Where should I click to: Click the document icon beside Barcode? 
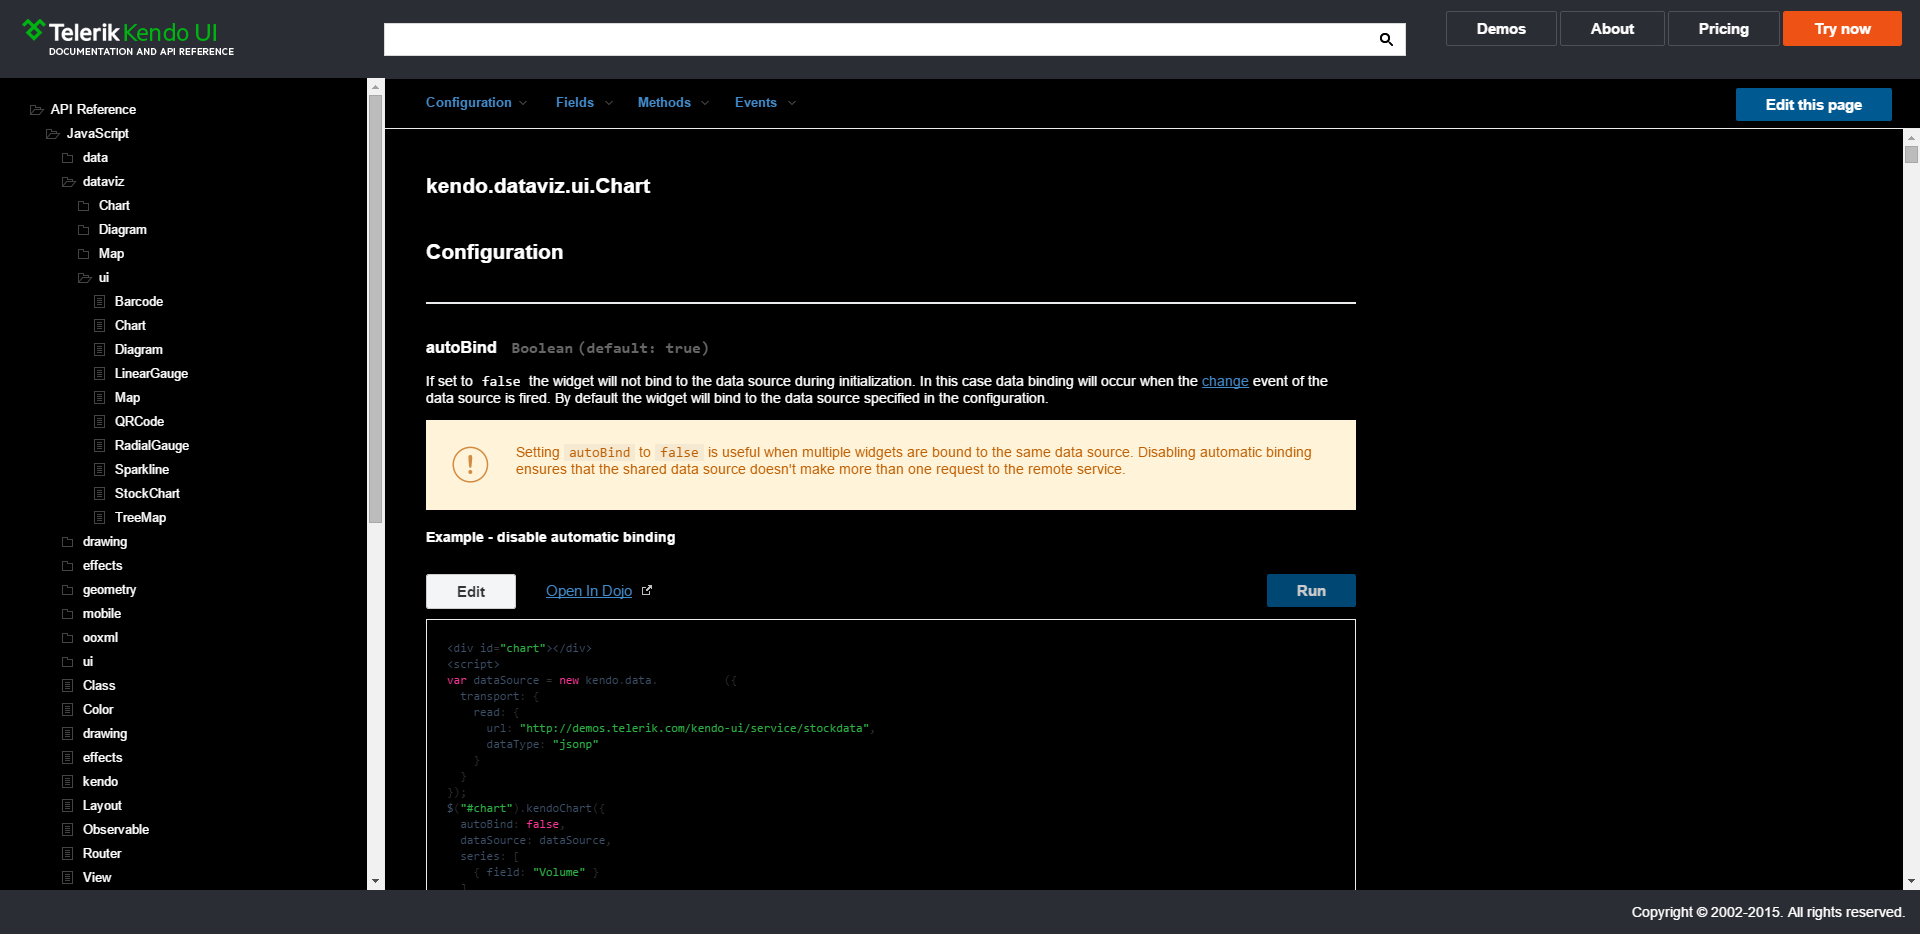(100, 302)
